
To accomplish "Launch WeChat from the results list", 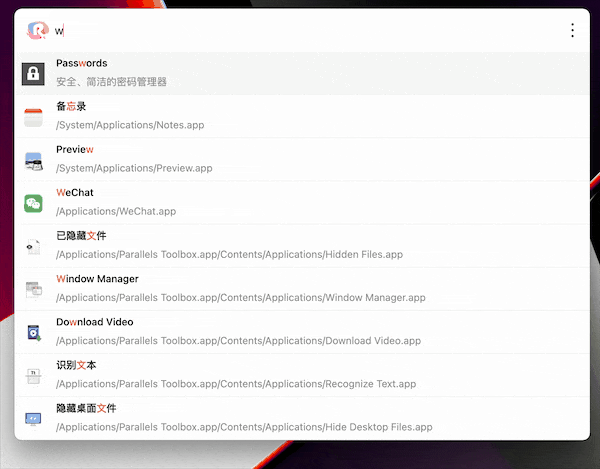I will [76, 193].
